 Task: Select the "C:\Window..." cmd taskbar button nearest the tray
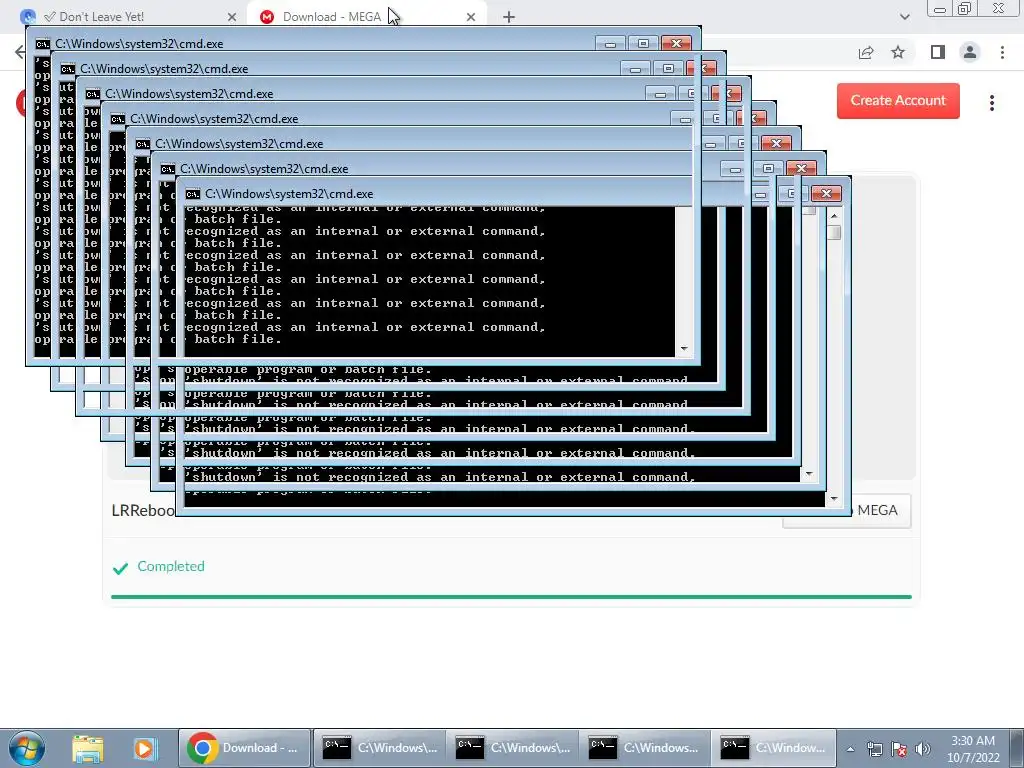(773, 748)
